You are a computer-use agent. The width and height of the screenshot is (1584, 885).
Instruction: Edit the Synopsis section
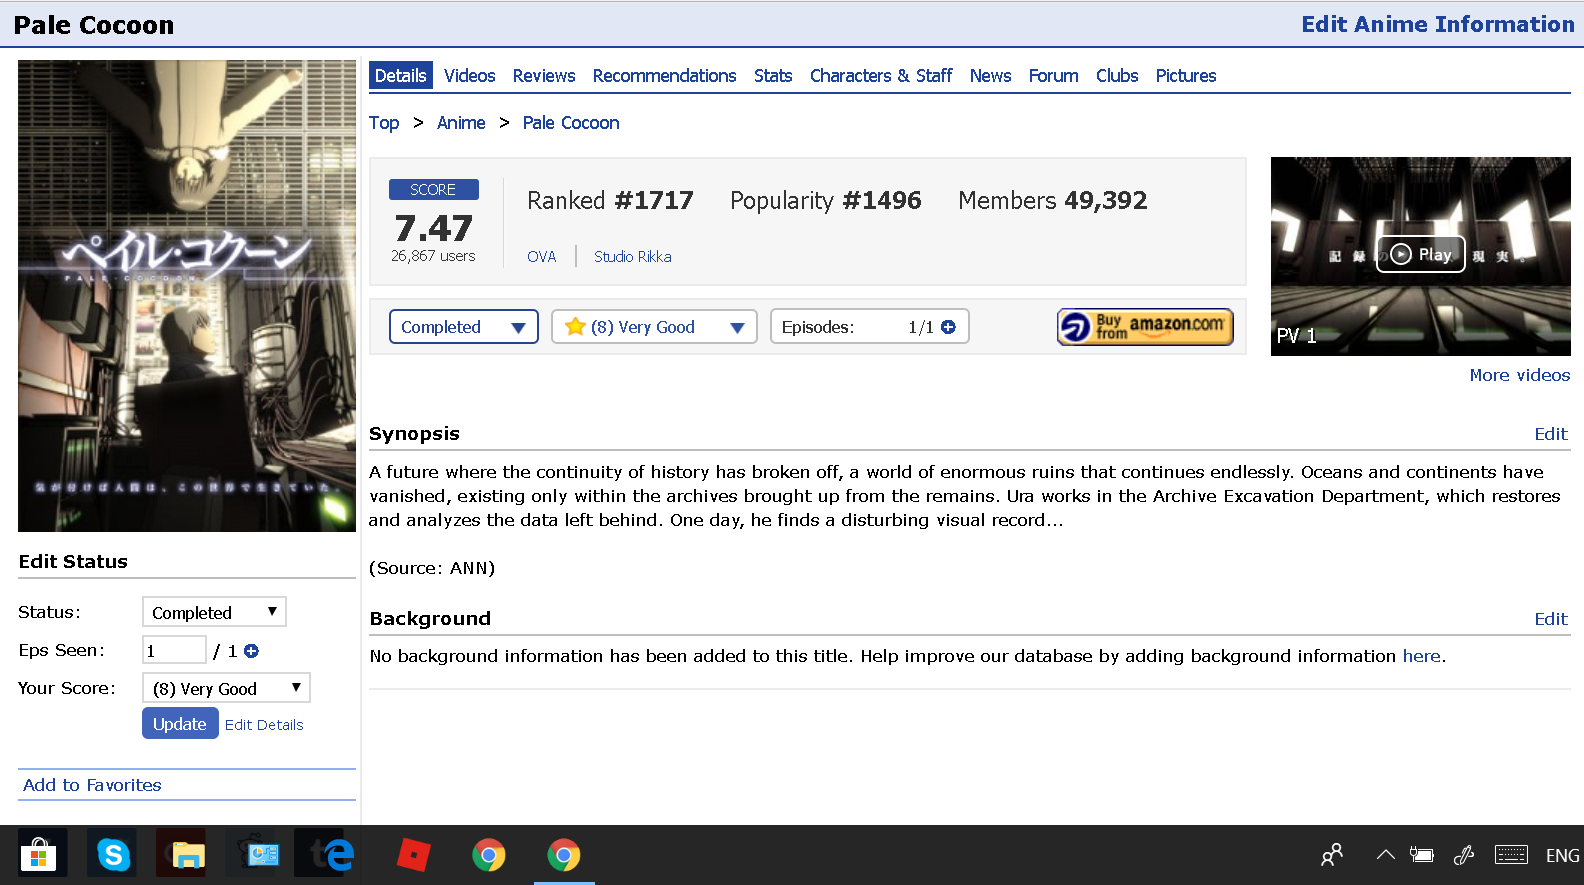point(1551,434)
